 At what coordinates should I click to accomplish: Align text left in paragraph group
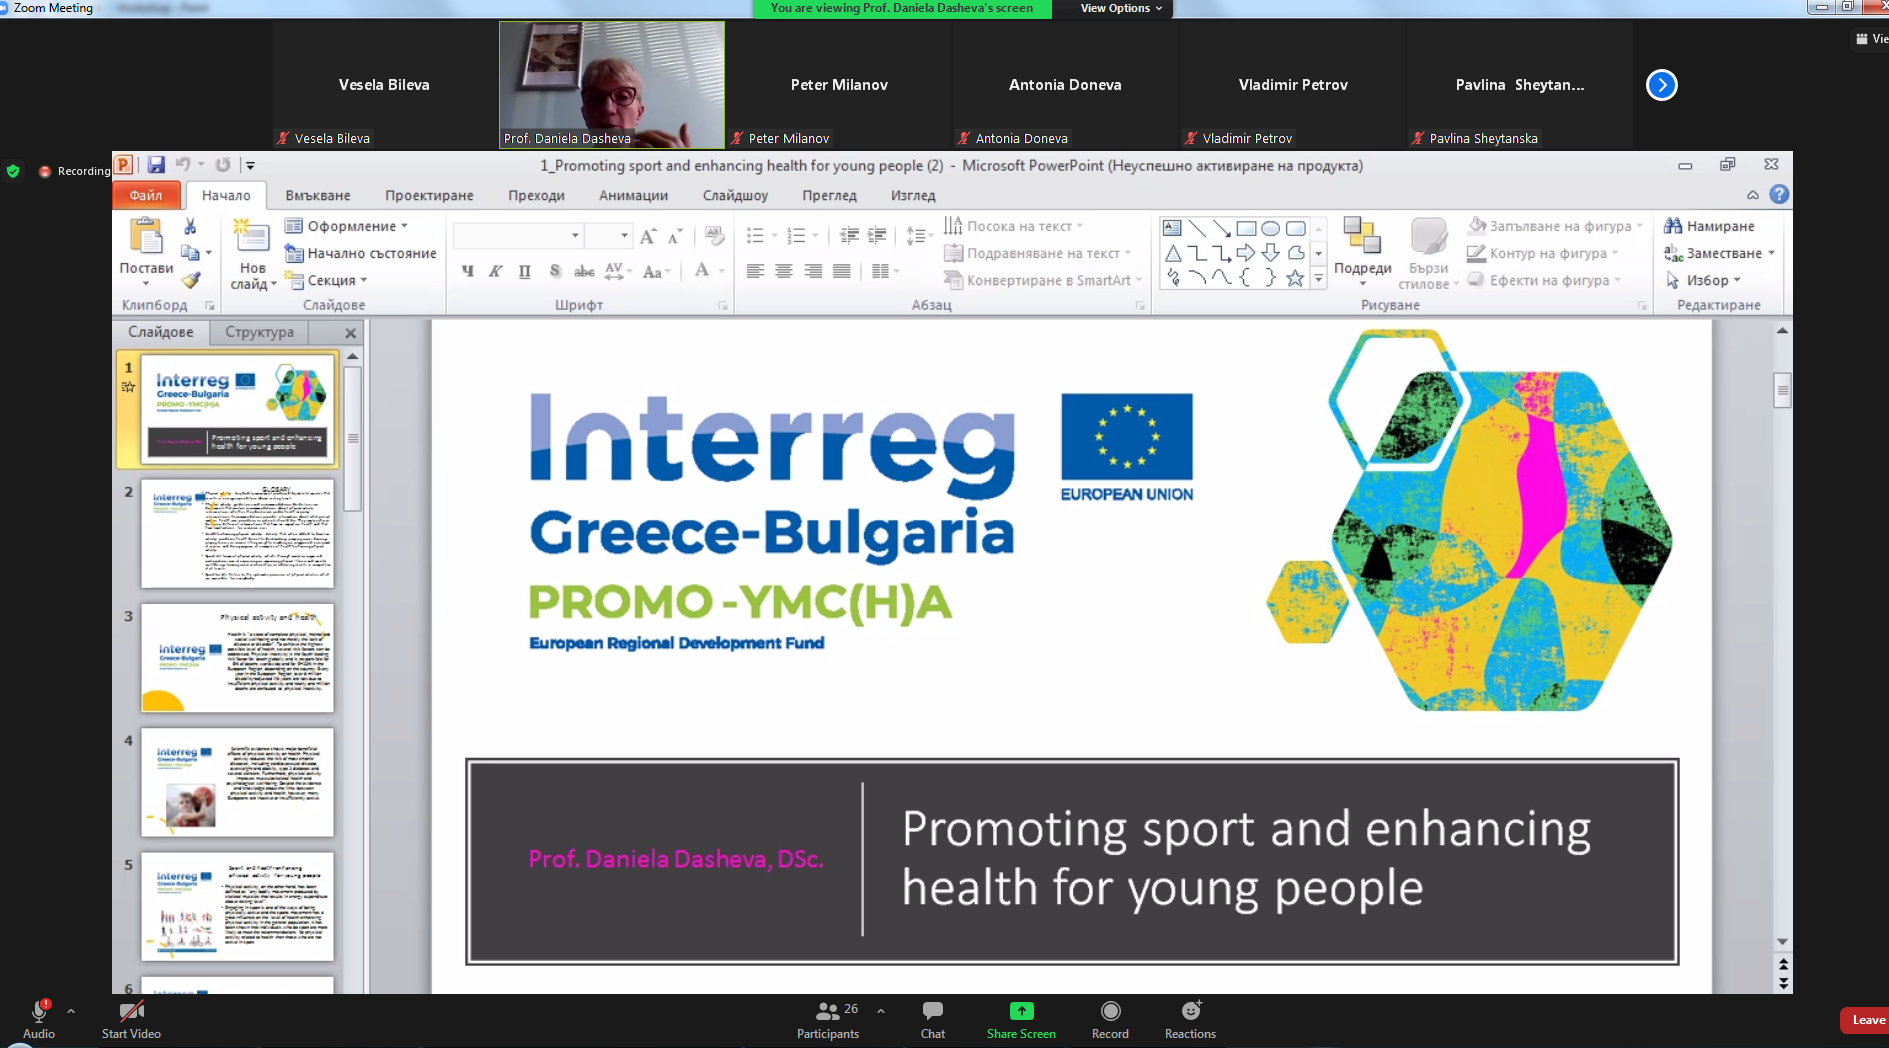755,271
